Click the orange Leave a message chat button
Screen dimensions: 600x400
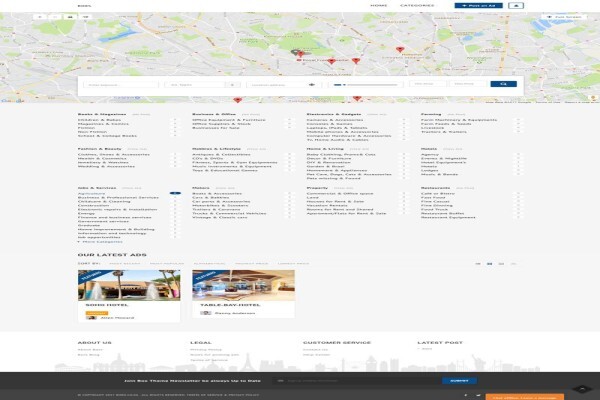point(525,397)
